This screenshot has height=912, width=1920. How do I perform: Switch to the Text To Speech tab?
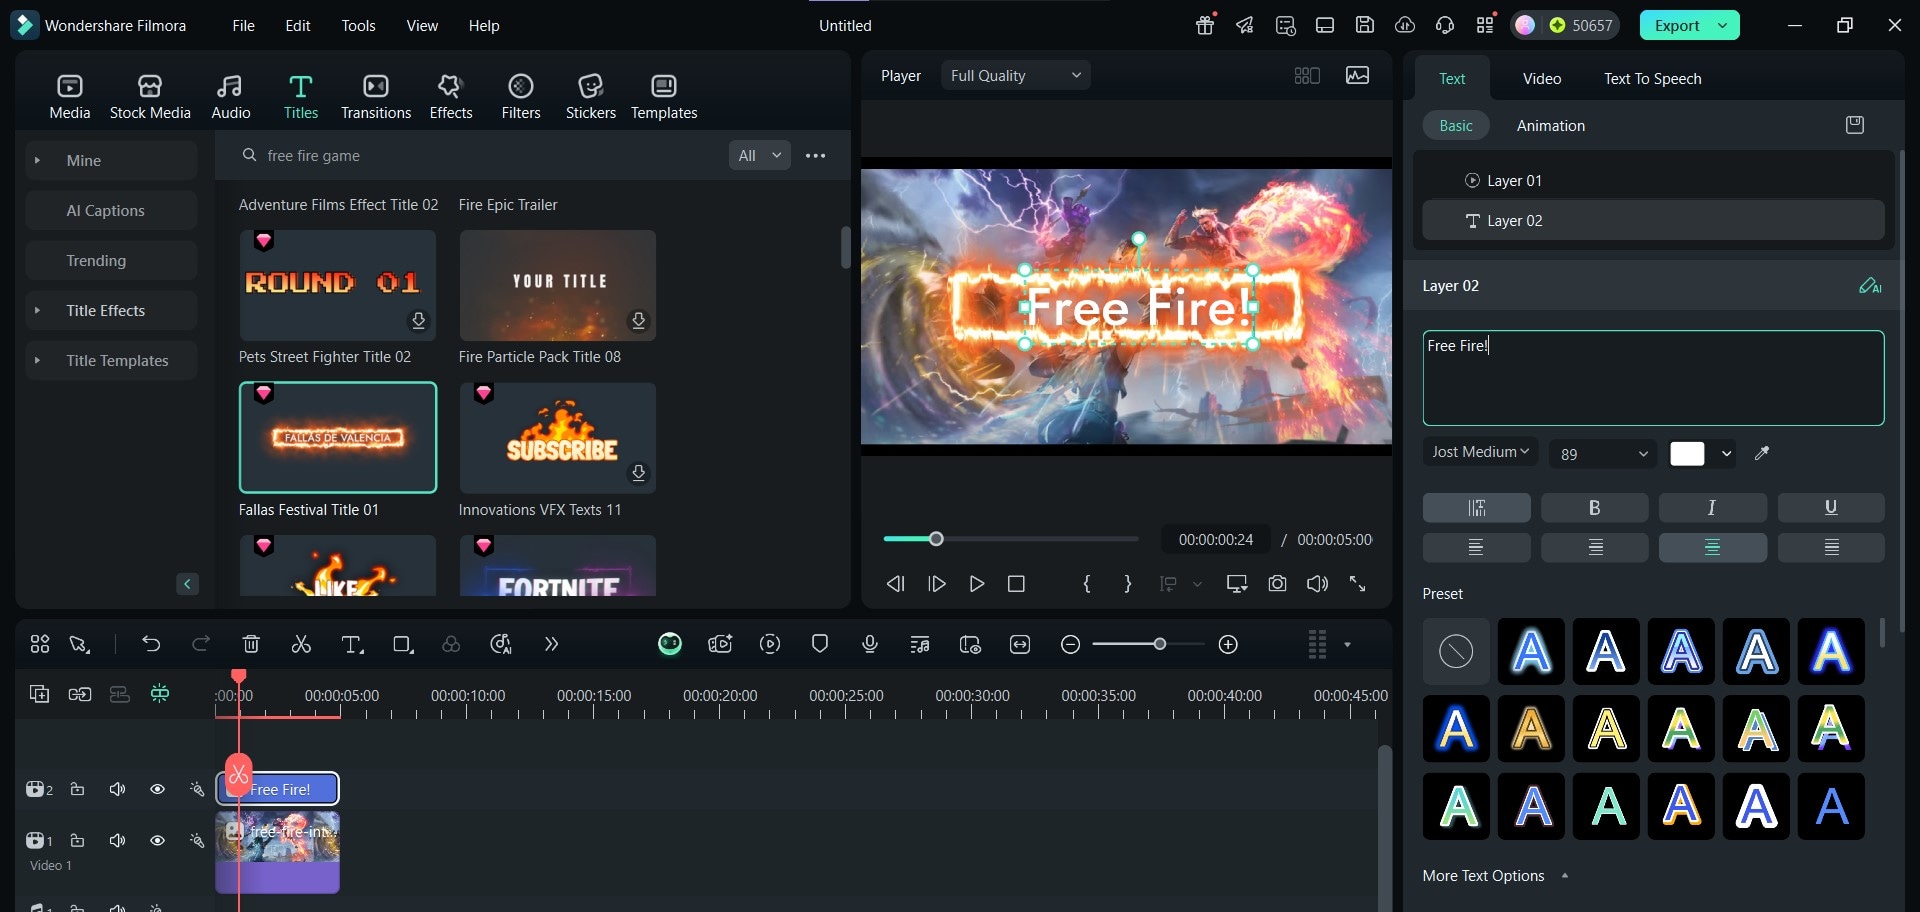coord(1652,79)
